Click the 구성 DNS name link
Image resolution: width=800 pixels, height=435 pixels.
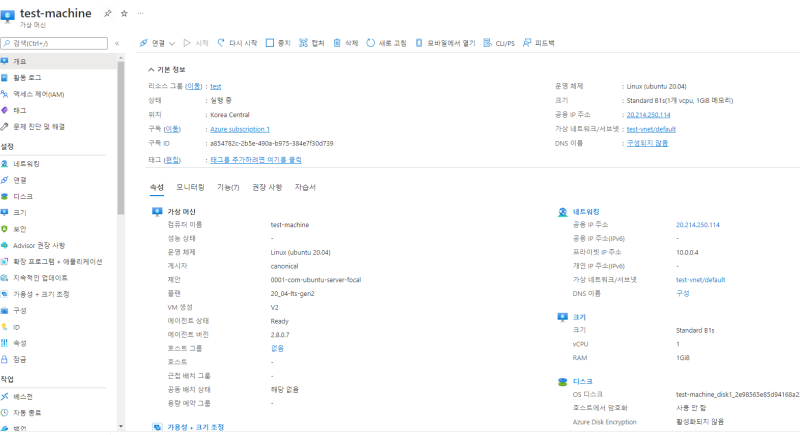(x=683, y=294)
